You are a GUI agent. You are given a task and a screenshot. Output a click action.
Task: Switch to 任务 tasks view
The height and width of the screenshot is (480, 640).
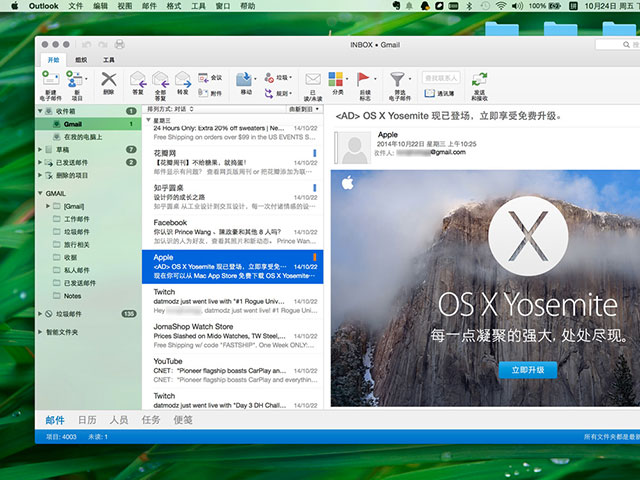(x=151, y=420)
